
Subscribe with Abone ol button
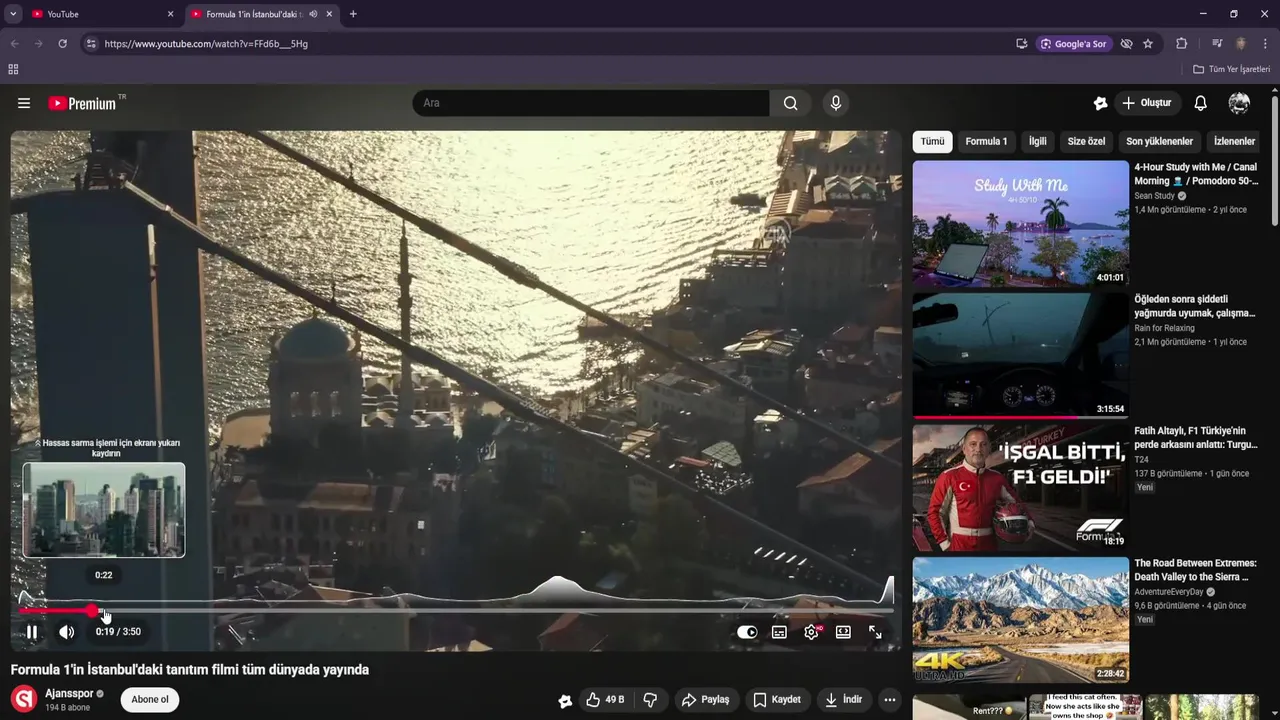tap(150, 699)
